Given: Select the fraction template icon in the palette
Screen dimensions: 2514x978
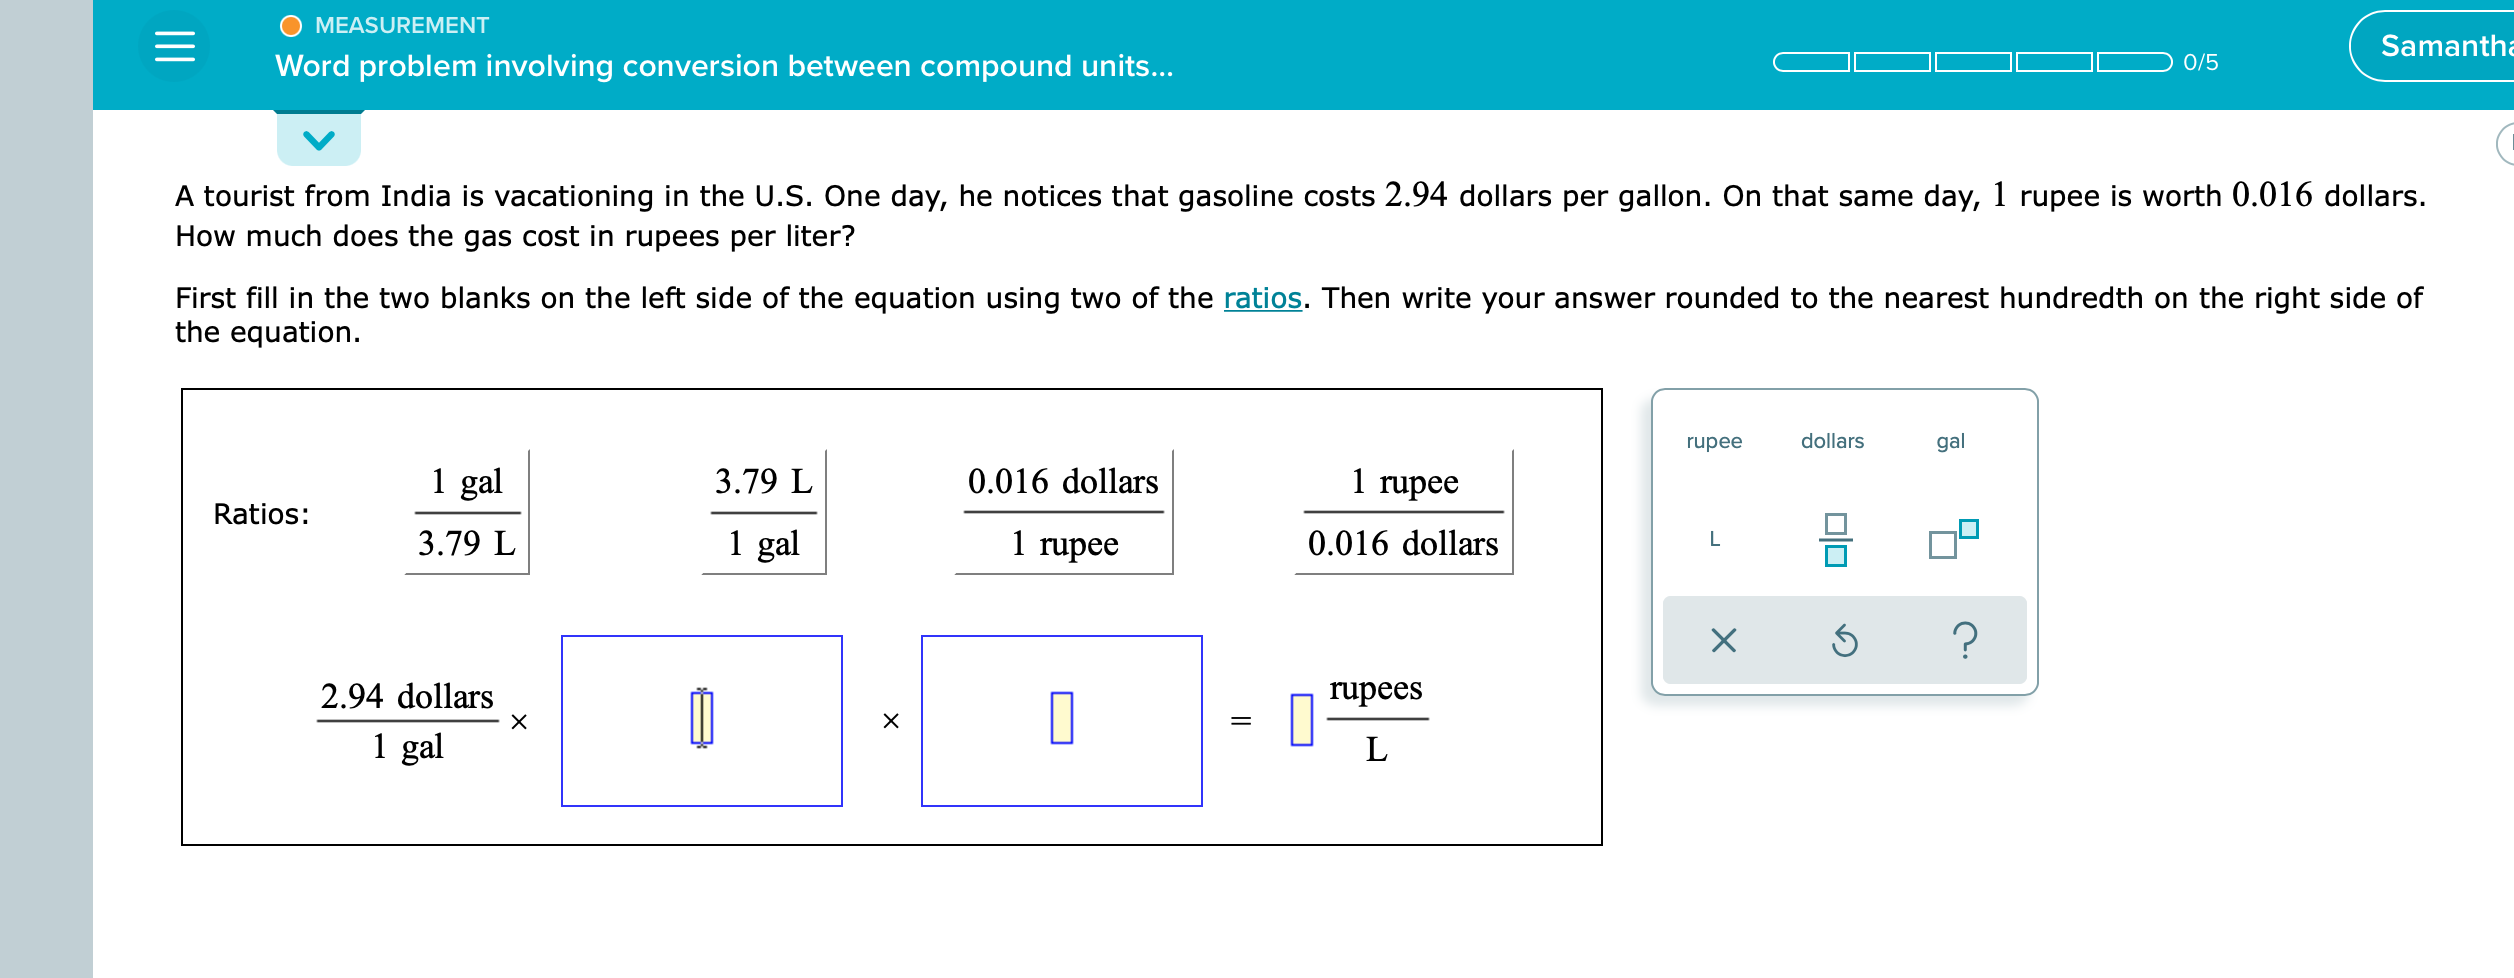Looking at the screenshot, I should 1834,540.
